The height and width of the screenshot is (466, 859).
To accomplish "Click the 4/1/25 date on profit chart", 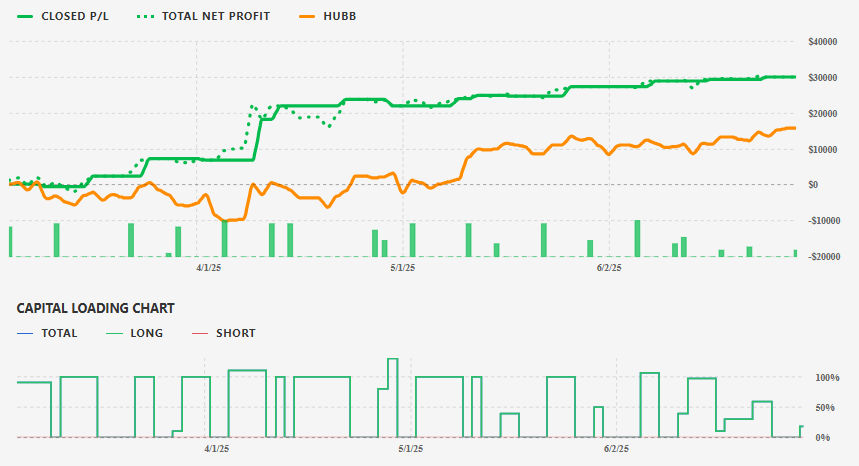I will (x=209, y=268).
